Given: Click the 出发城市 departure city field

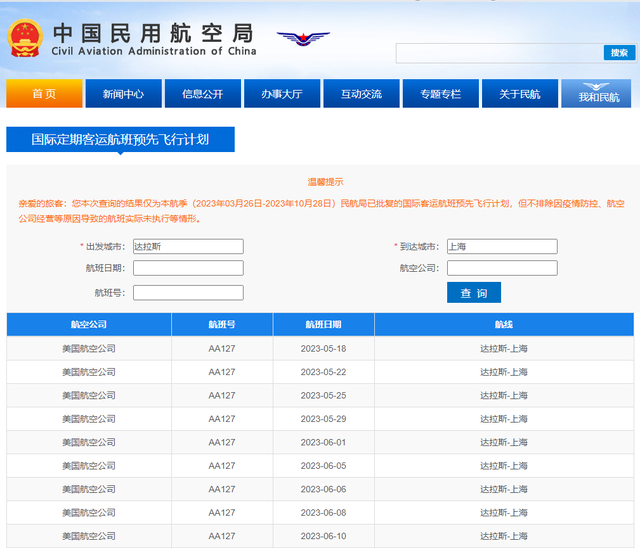Looking at the screenshot, I should coord(188,246).
